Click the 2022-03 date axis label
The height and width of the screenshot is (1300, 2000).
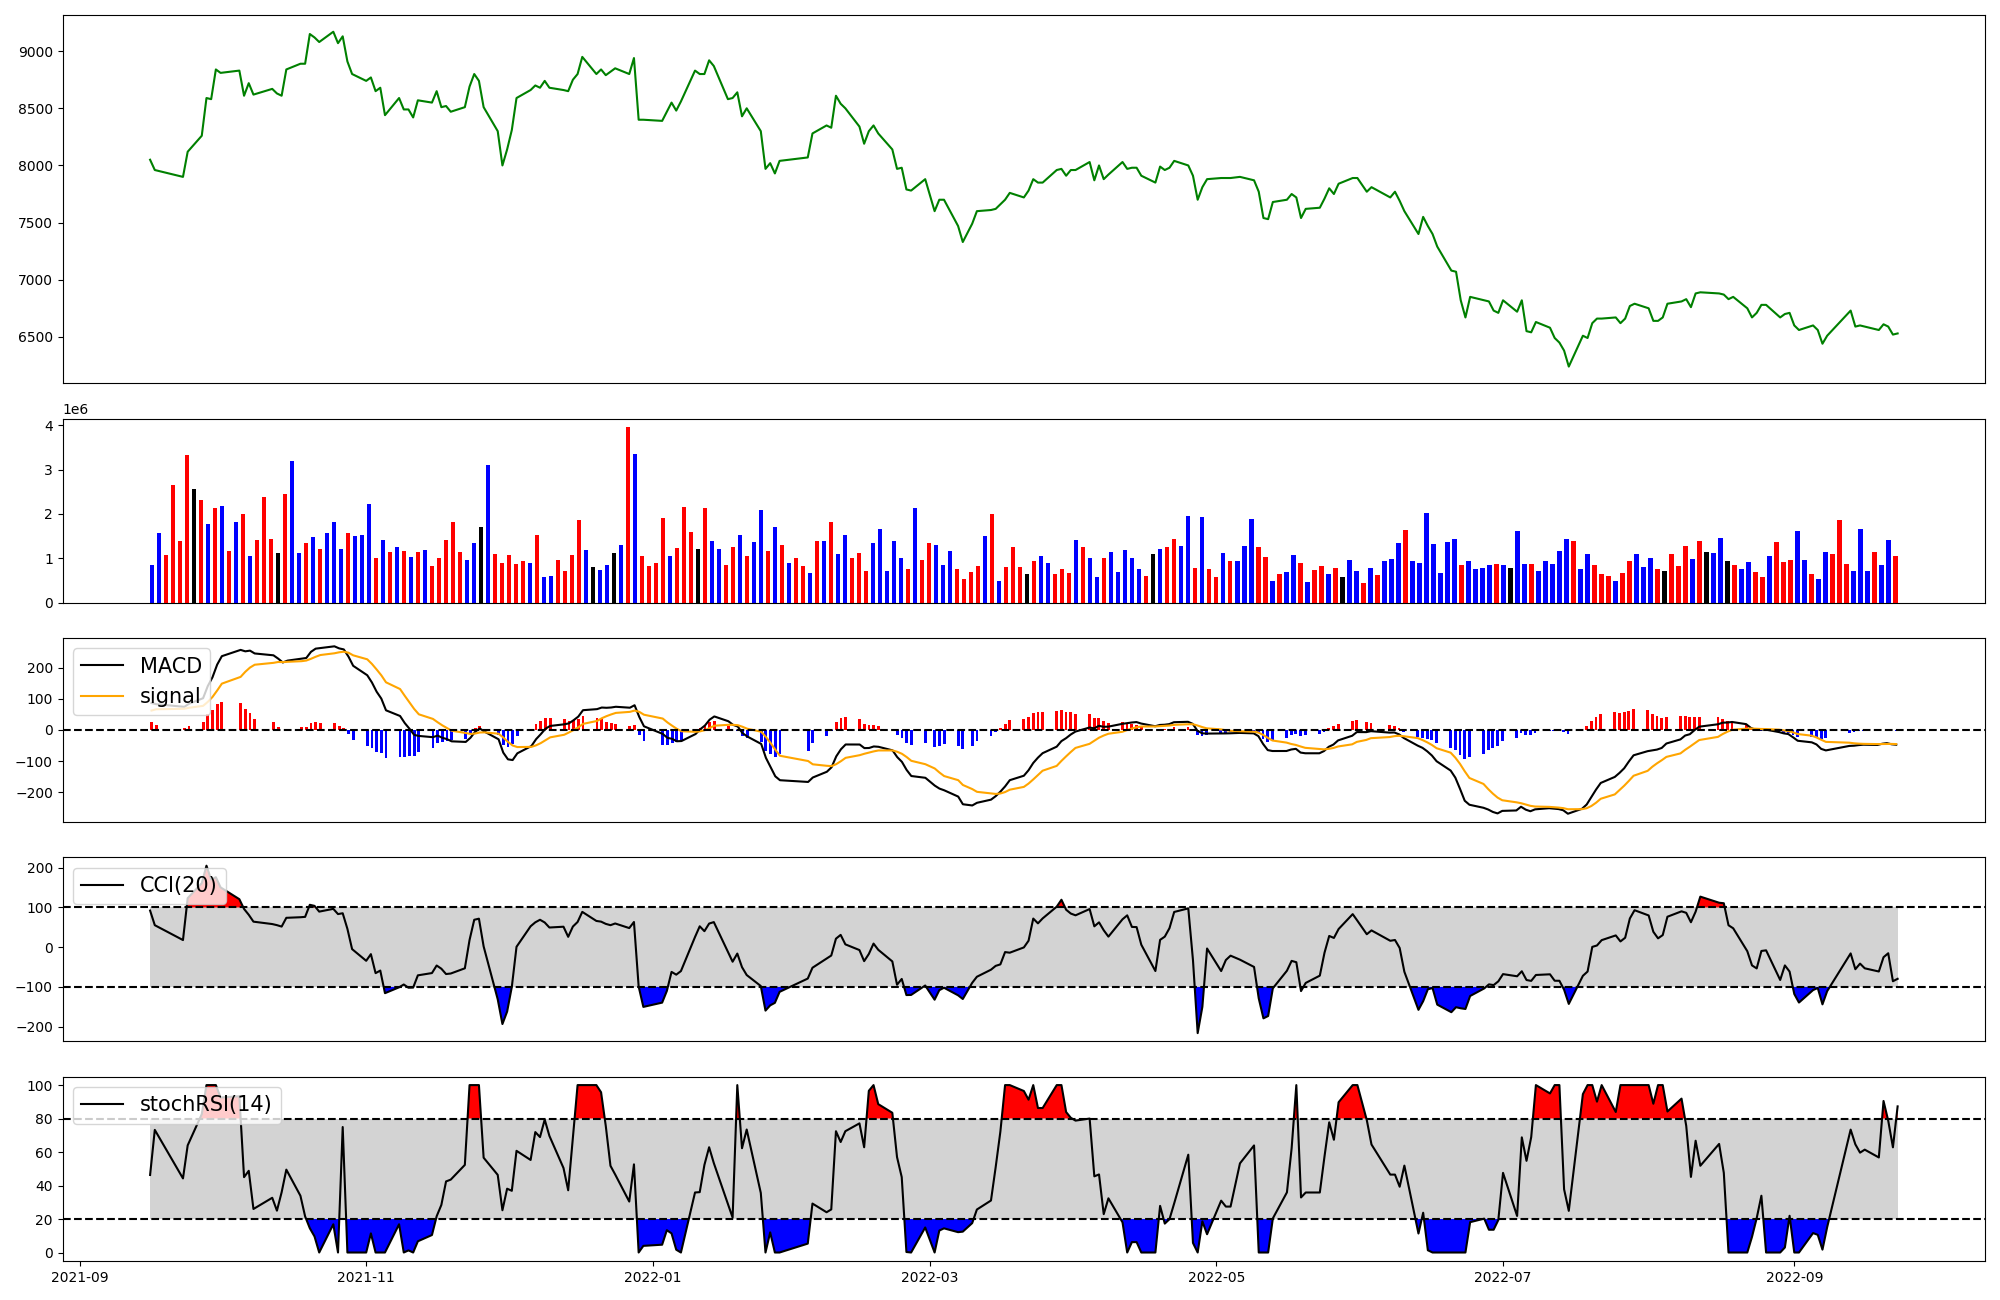click(x=930, y=1276)
